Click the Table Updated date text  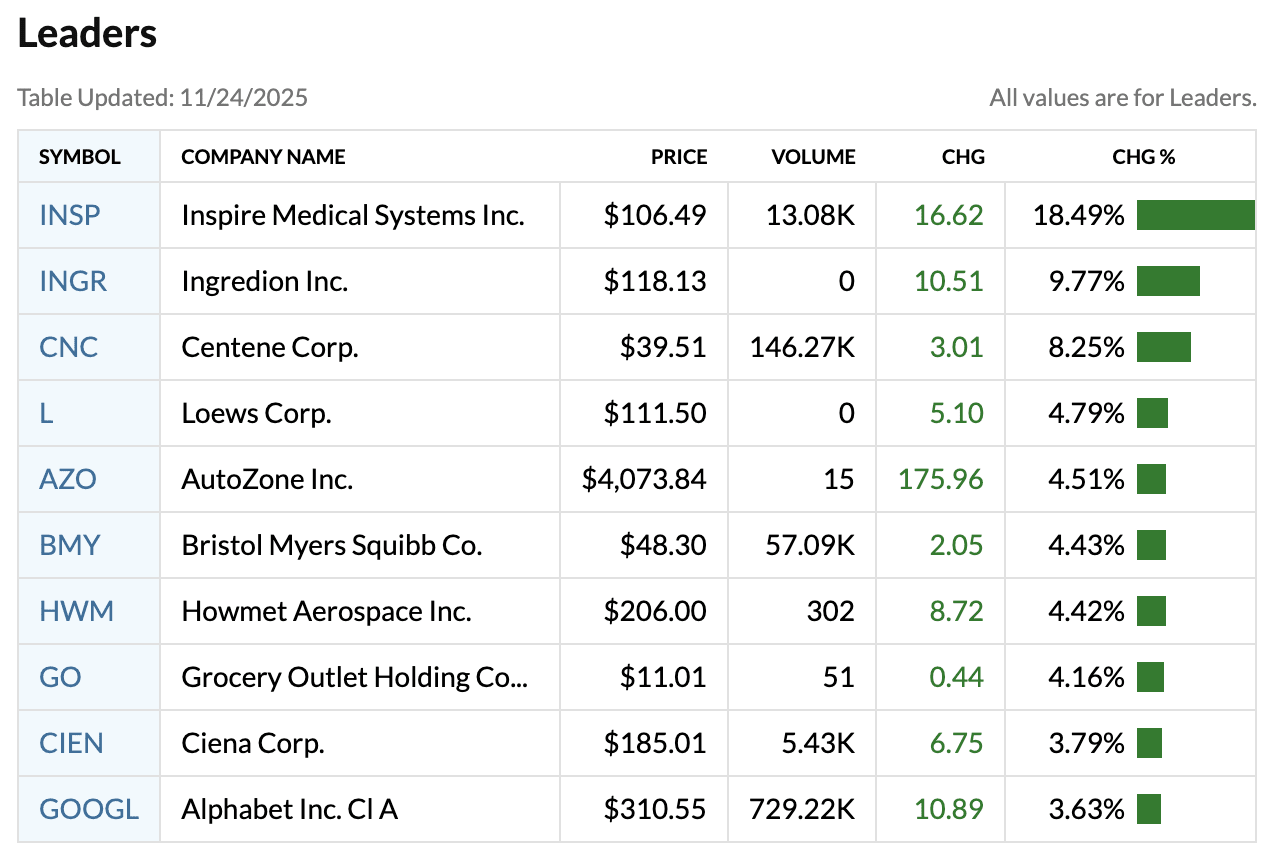pos(162,97)
